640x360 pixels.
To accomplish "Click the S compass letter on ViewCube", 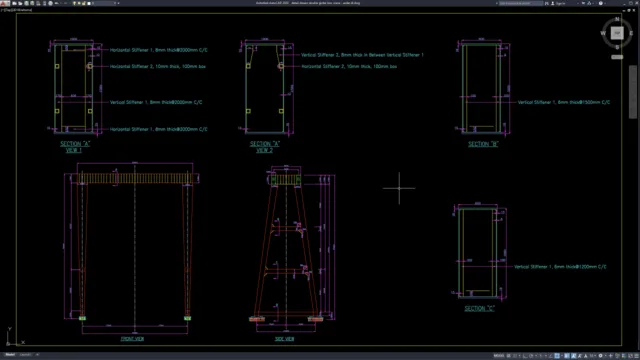I will [x=617, y=47].
